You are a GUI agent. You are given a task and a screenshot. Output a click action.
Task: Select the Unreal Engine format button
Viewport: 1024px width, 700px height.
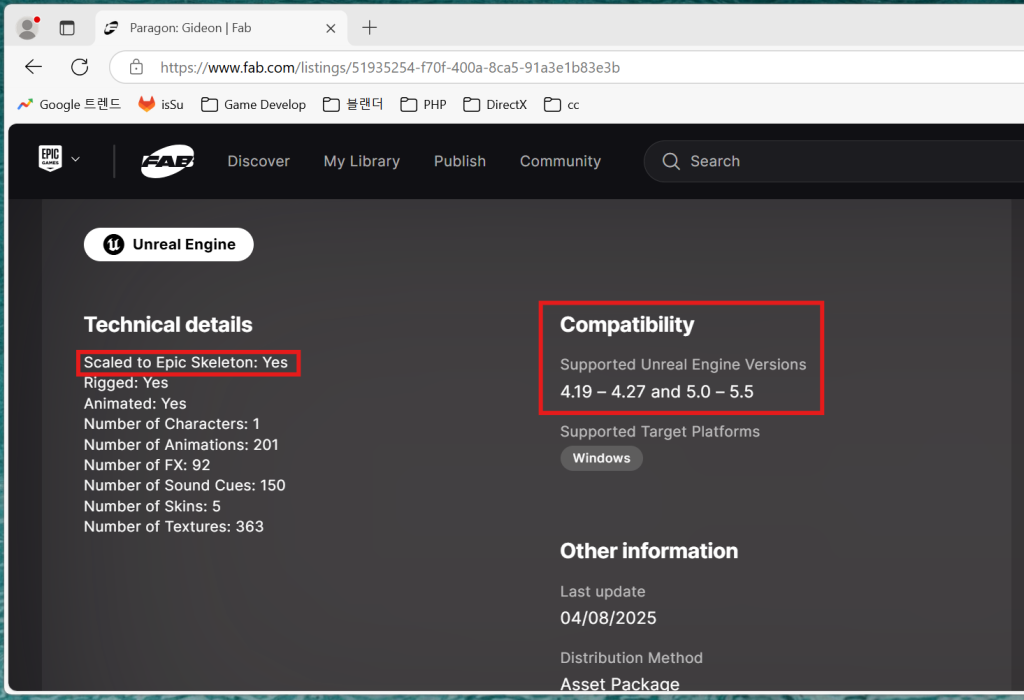(168, 244)
